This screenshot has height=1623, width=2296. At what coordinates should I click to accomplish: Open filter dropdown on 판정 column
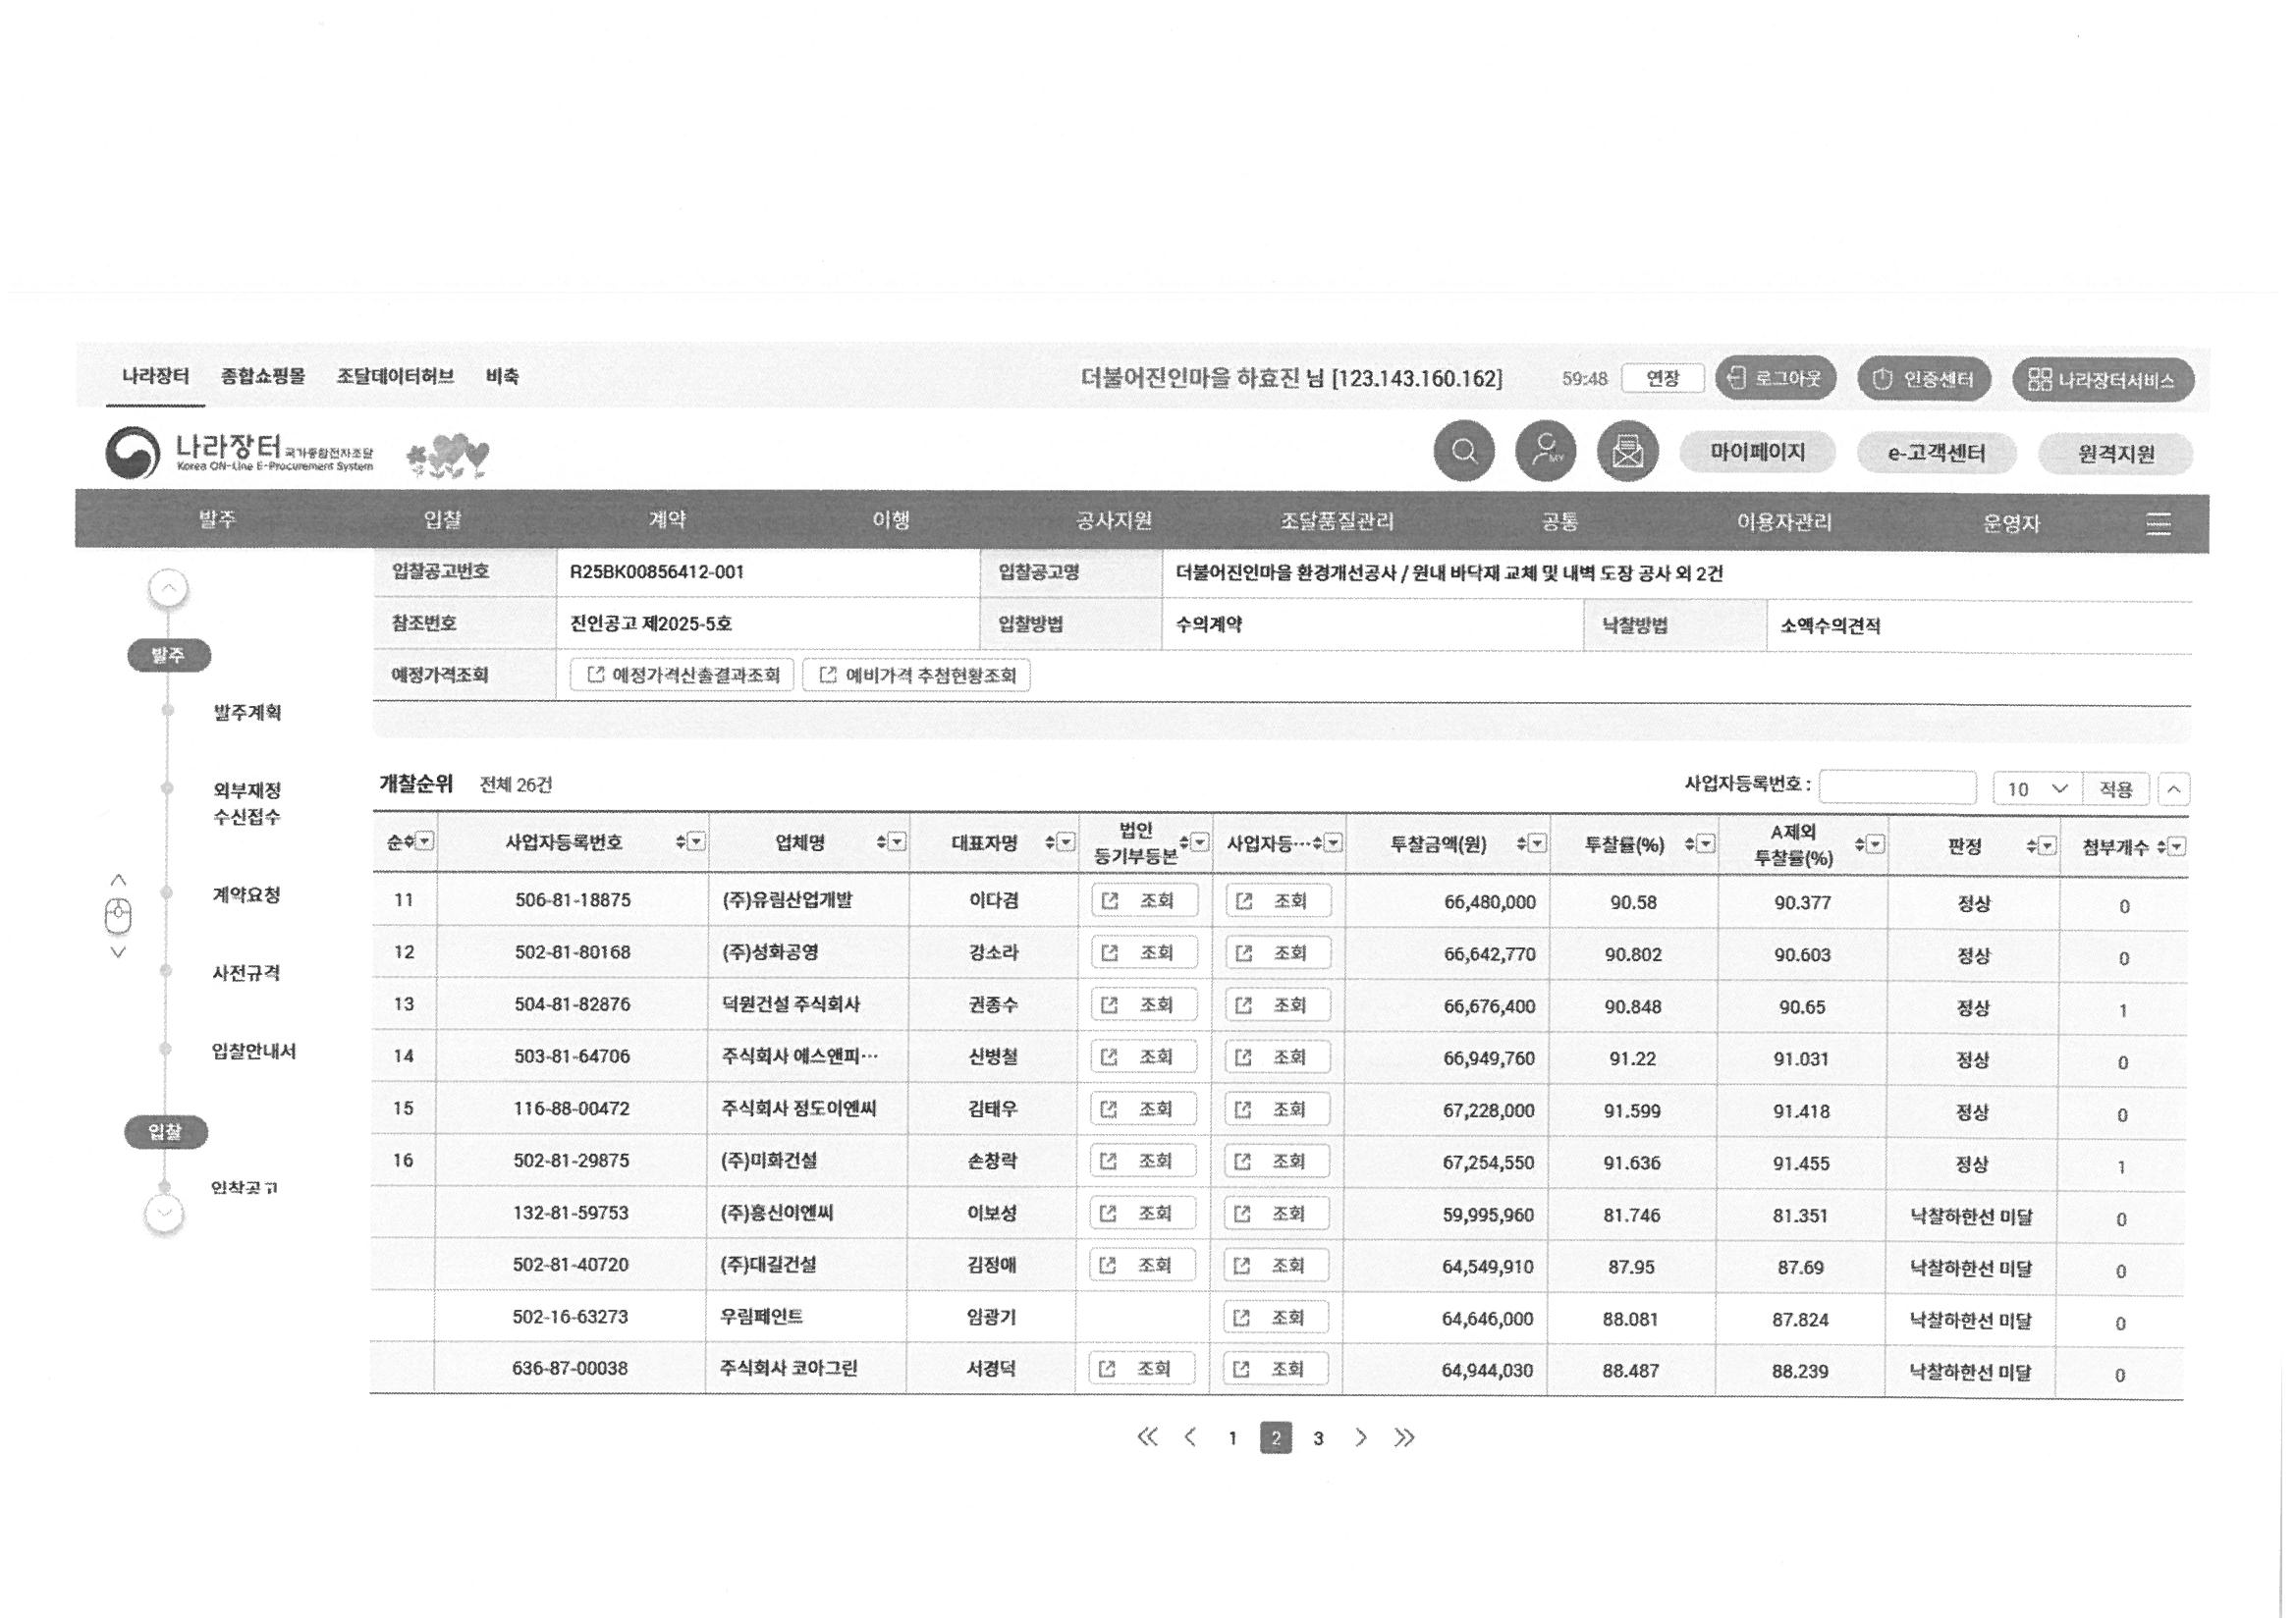2047,847
